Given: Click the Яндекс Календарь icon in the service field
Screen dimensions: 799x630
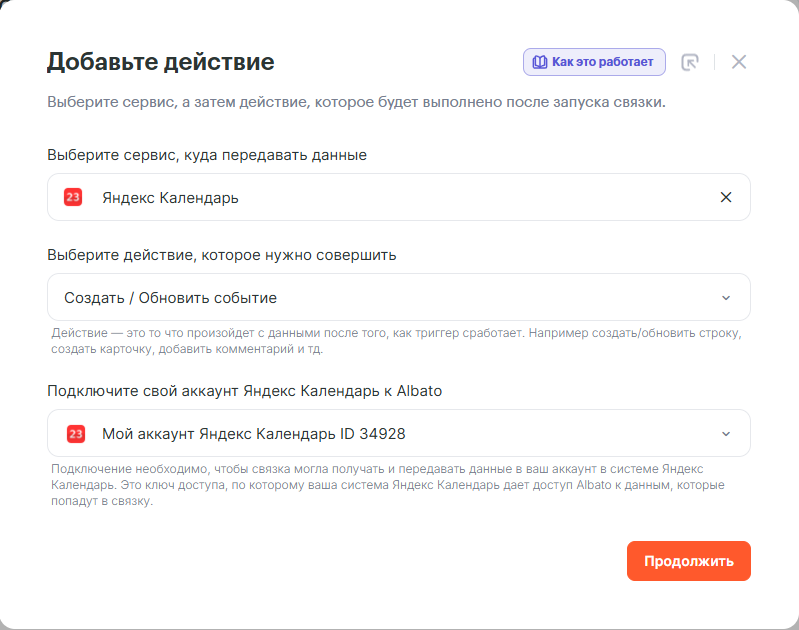Looking at the screenshot, I should click(x=73, y=197).
